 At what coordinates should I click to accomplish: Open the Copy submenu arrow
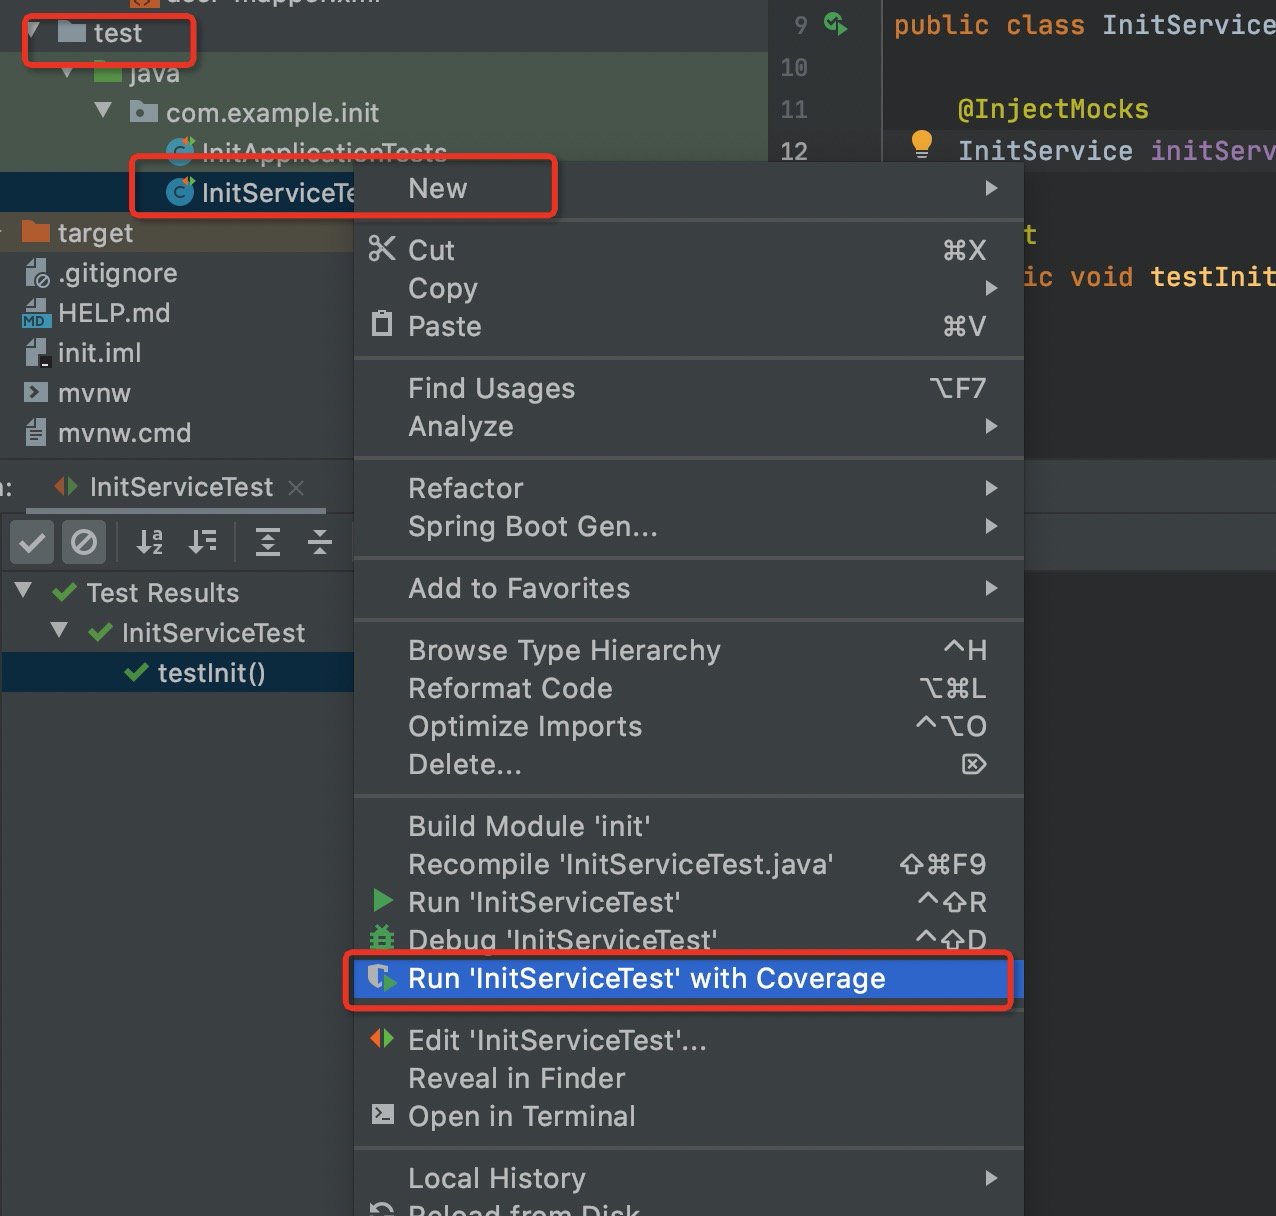click(x=991, y=288)
